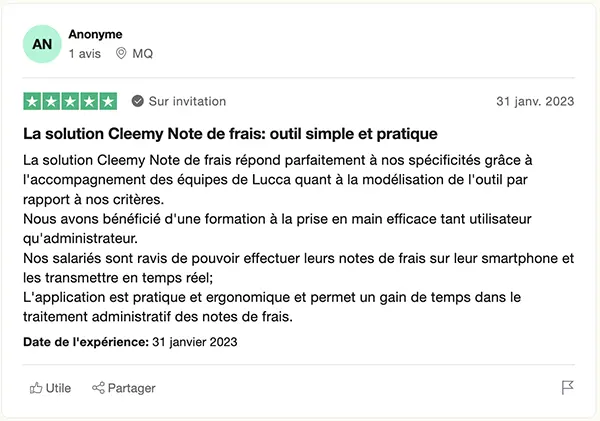The width and height of the screenshot is (600, 421).
Task: Open the Anonyme reviewer profile name
Action: coord(95,34)
